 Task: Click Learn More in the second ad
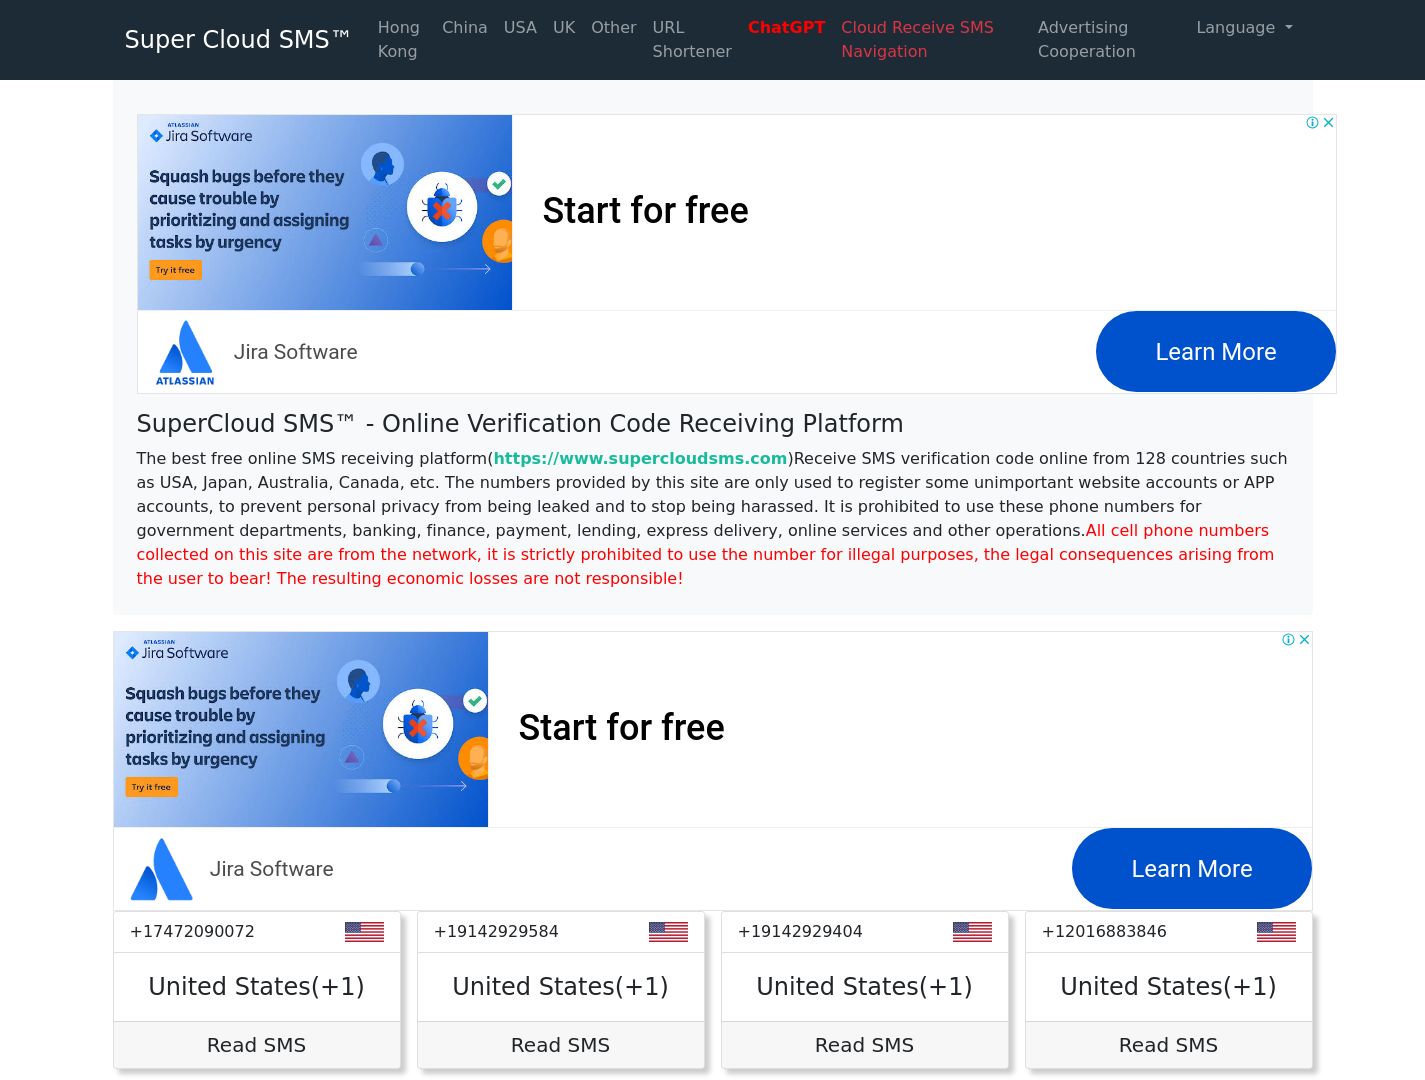pyautogui.click(x=1192, y=869)
